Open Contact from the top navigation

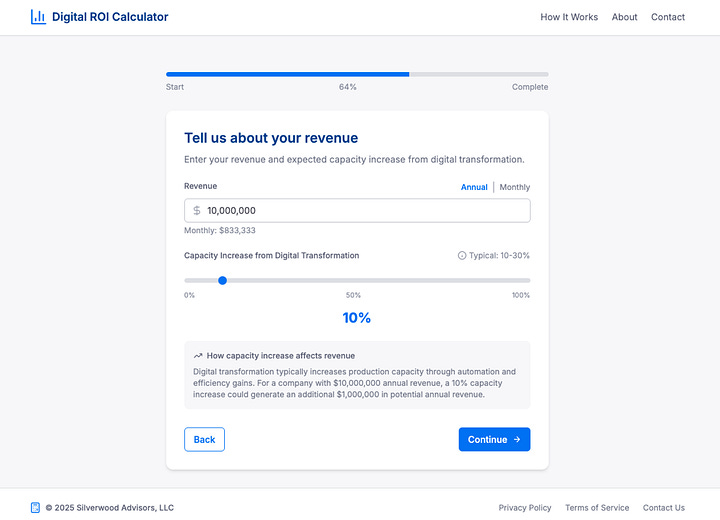(x=668, y=17)
